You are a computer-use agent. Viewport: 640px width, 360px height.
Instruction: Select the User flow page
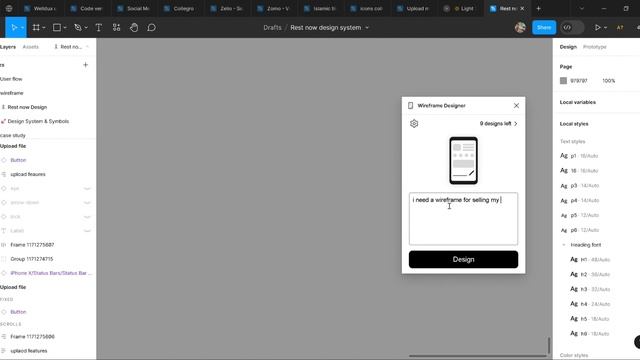(x=11, y=79)
